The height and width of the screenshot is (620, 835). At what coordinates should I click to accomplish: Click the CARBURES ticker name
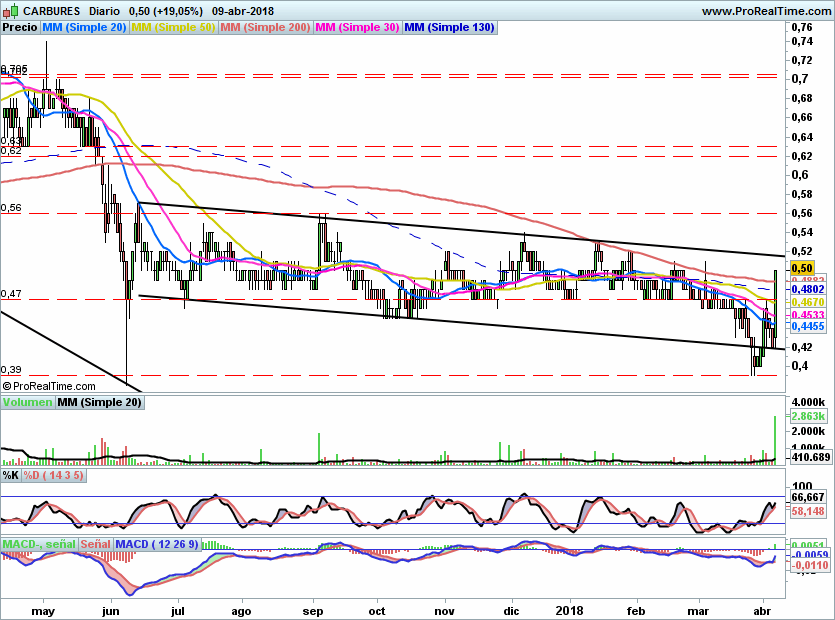tap(51, 11)
